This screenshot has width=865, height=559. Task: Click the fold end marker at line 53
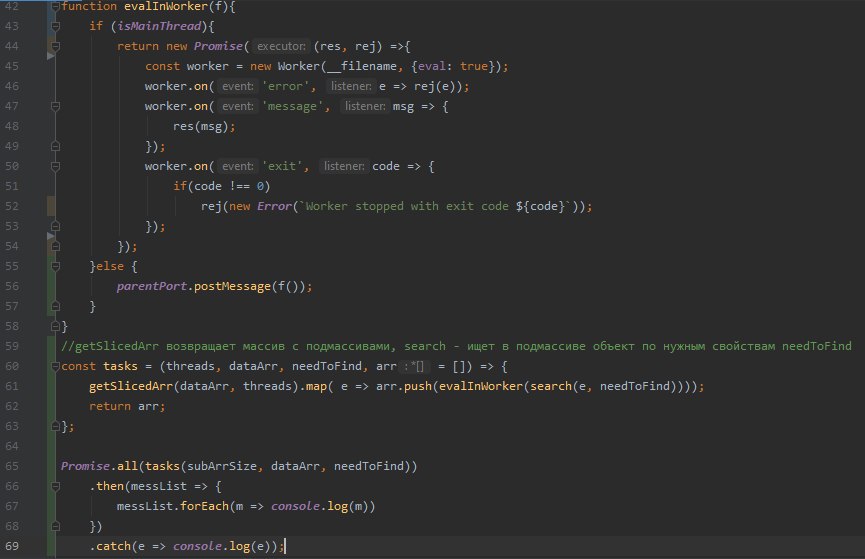coord(55,226)
